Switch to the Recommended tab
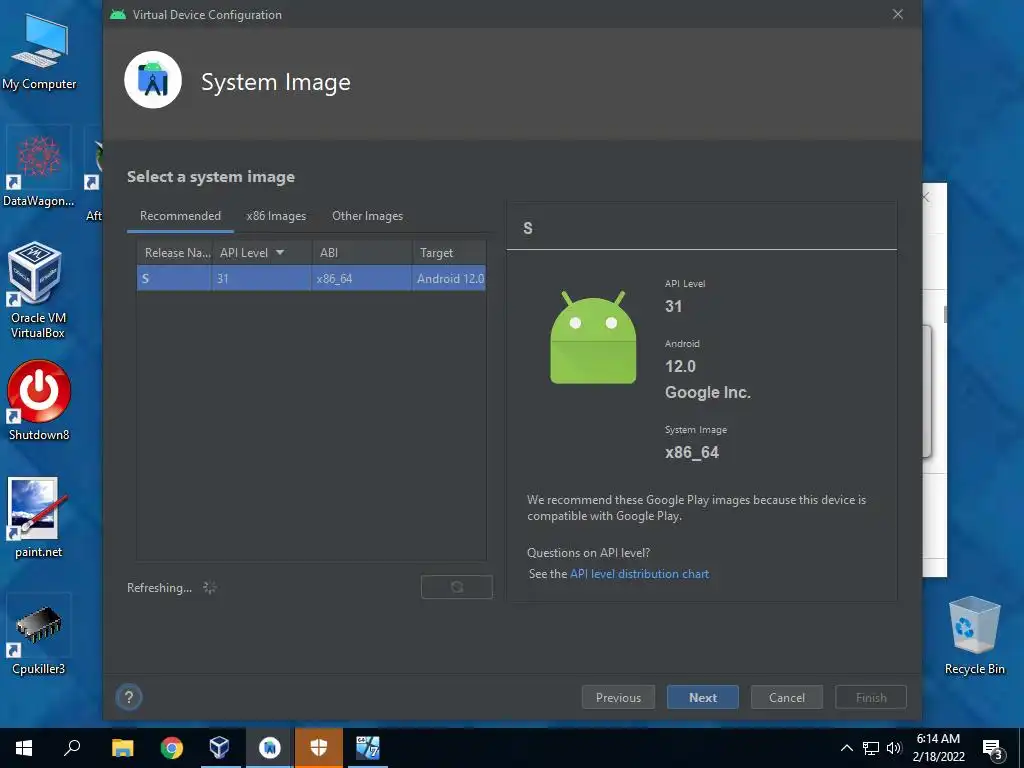This screenshot has width=1024, height=768. click(180, 216)
